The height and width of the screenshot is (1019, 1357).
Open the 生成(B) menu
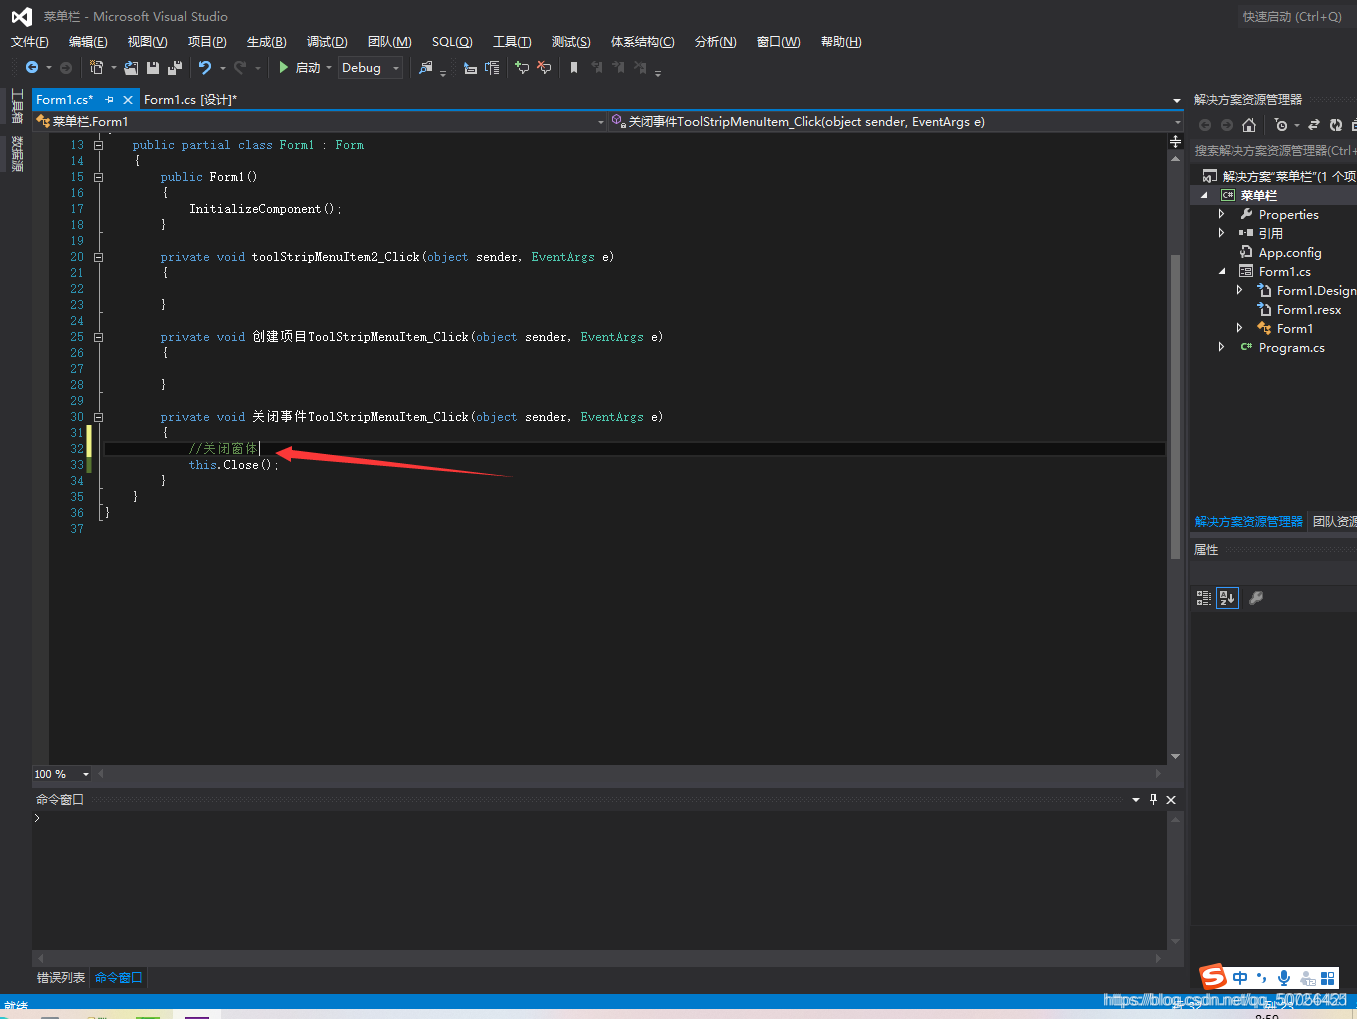(267, 41)
